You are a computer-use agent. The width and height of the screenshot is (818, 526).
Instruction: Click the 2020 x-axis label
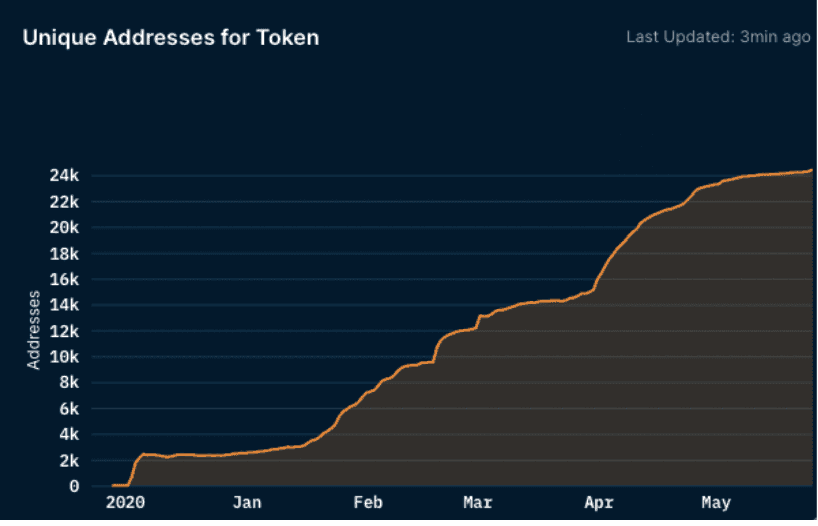tap(125, 503)
